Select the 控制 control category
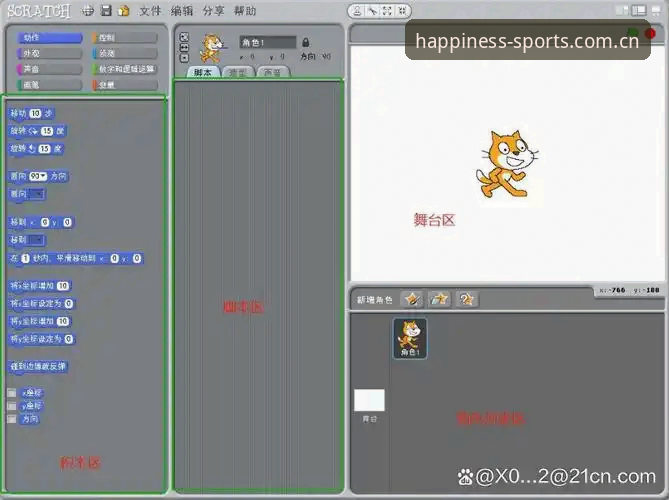The height and width of the screenshot is (500, 669). tap(125, 38)
